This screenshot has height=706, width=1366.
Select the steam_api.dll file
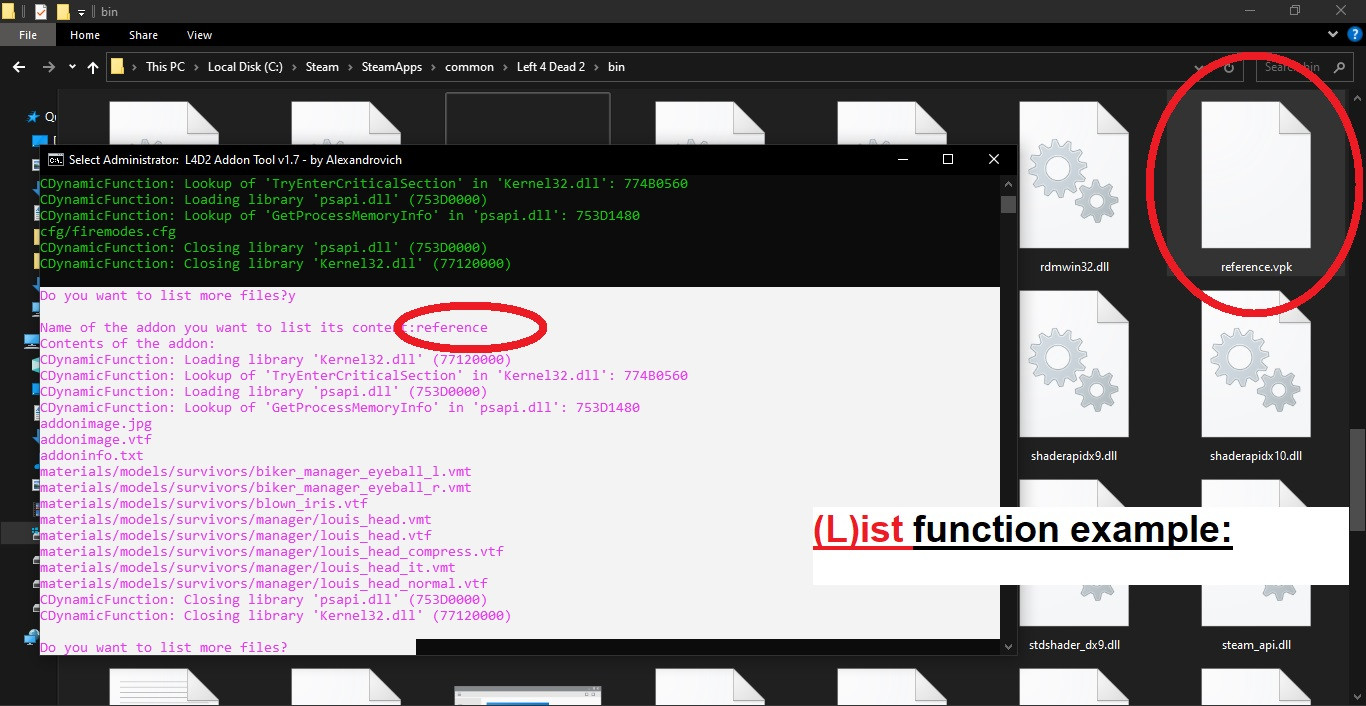coord(1255,565)
